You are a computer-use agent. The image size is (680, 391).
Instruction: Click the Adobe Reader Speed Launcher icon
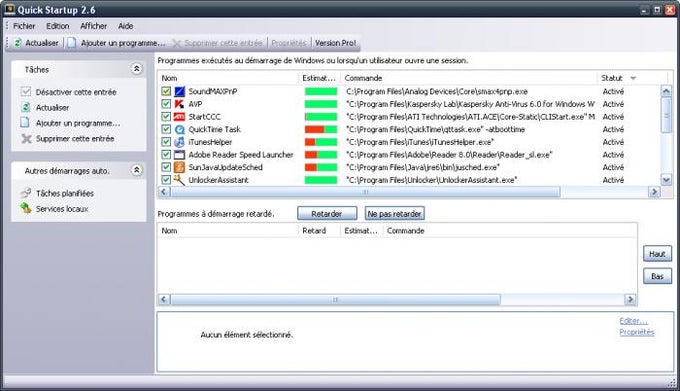tap(179, 154)
